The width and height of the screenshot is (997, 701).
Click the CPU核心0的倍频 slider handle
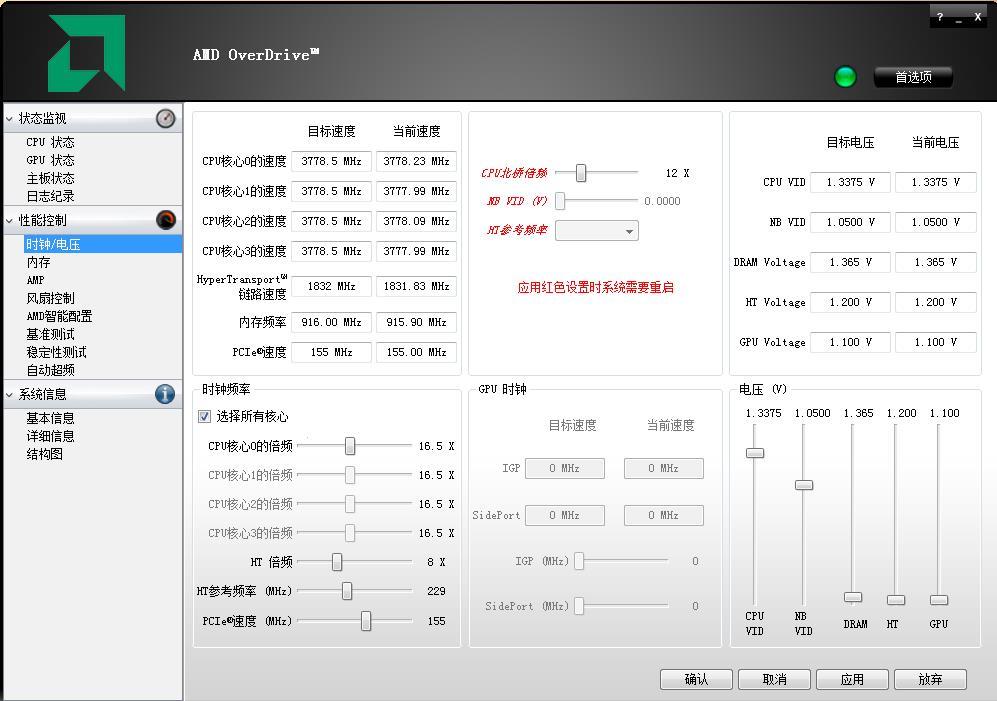(350, 446)
